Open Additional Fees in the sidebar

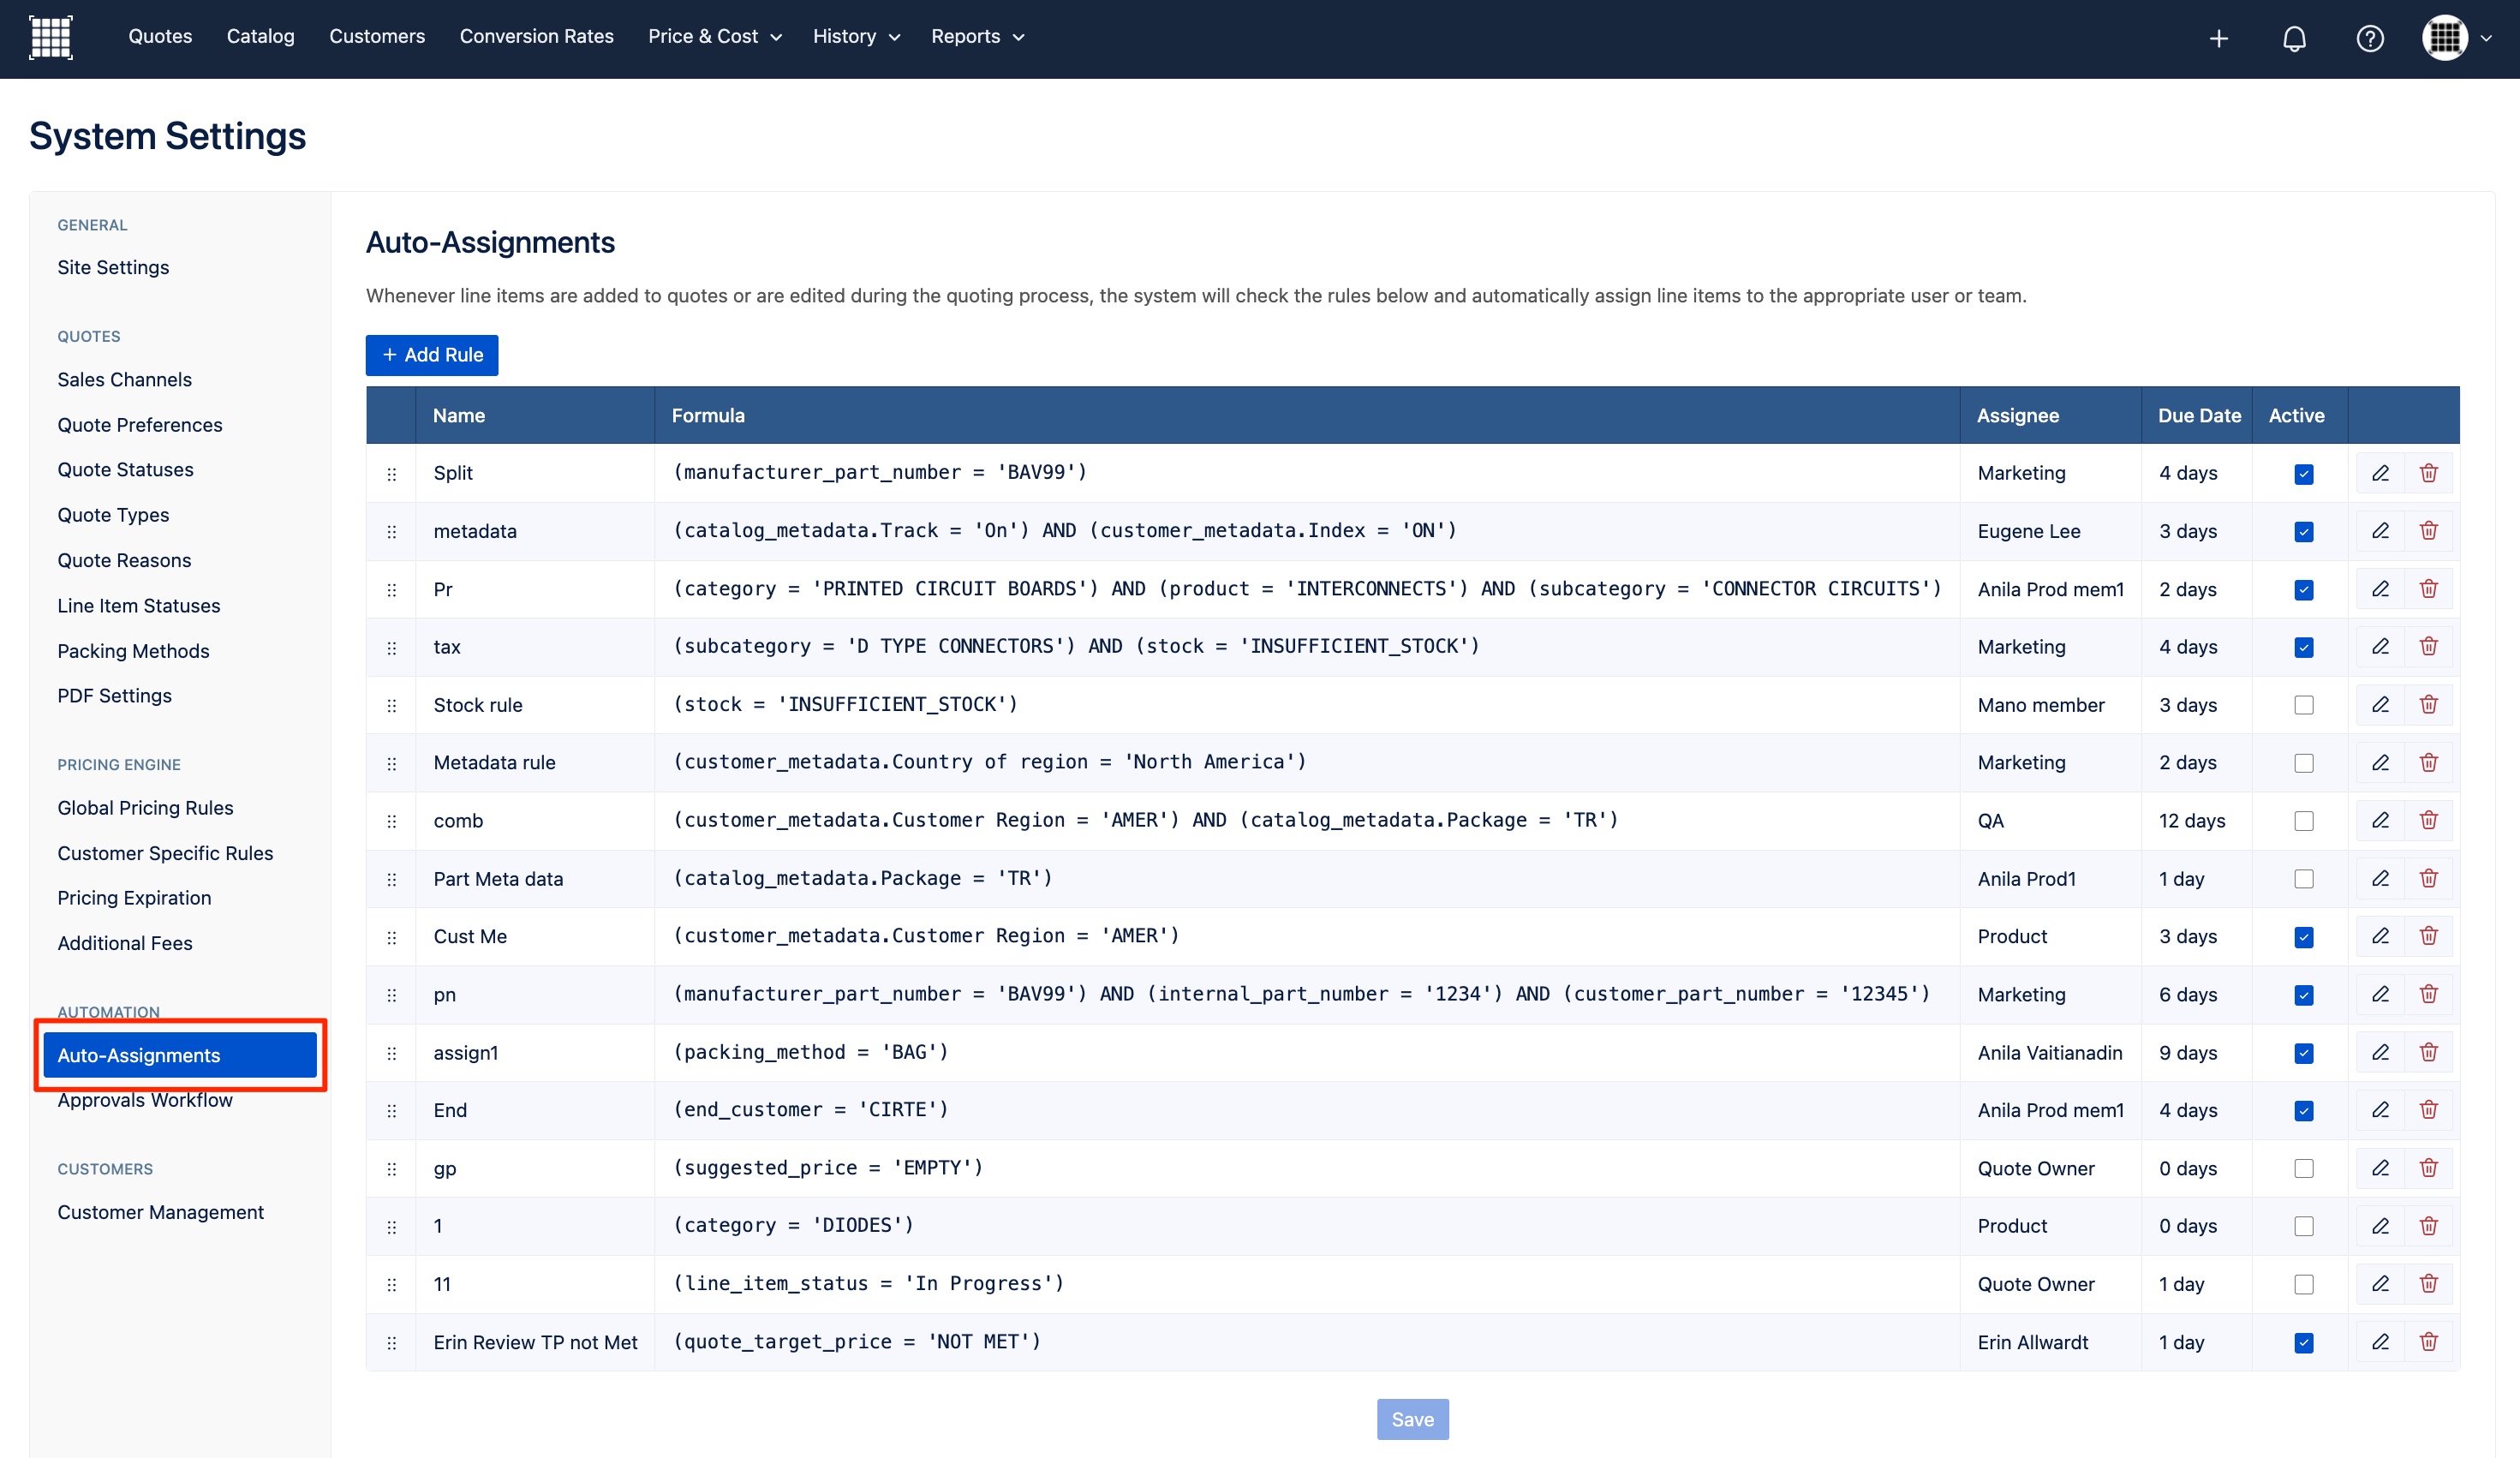(x=125, y=943)
